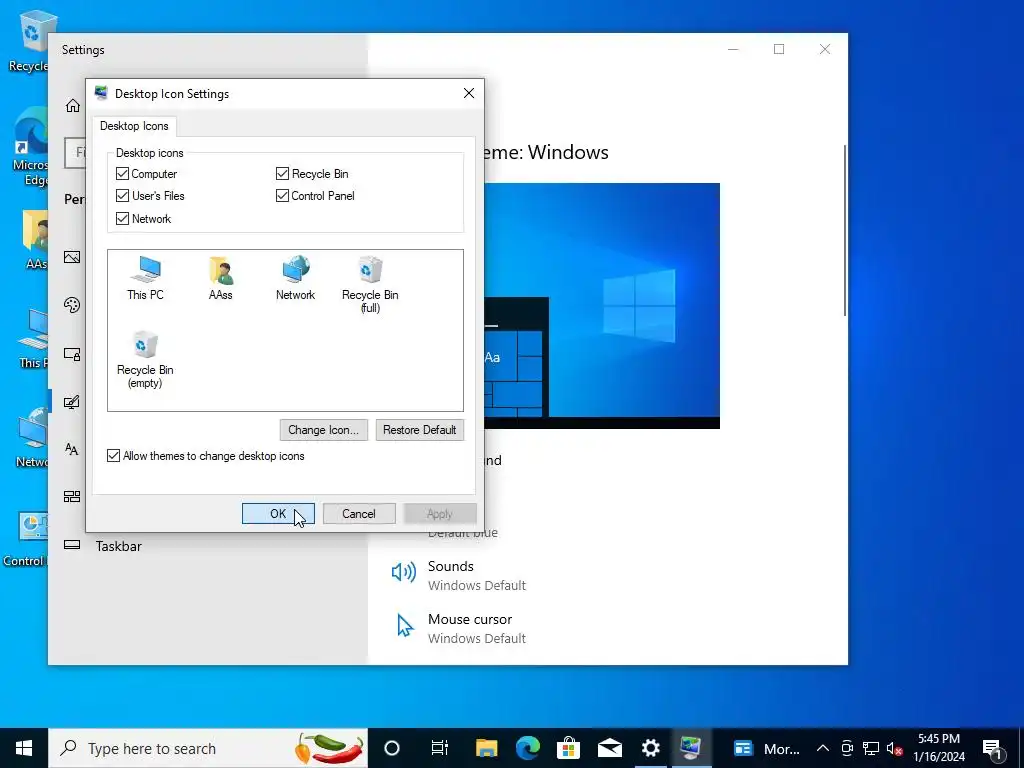Open Start tiles icon in Settings sidebar
This screenshot has height=768, width=1024.
point(72,496)
